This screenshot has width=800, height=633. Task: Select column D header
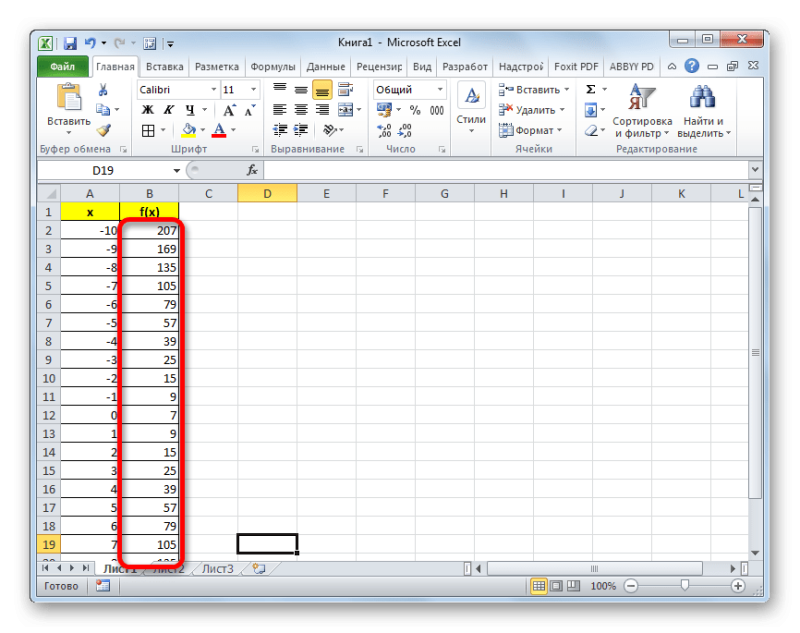267,194
